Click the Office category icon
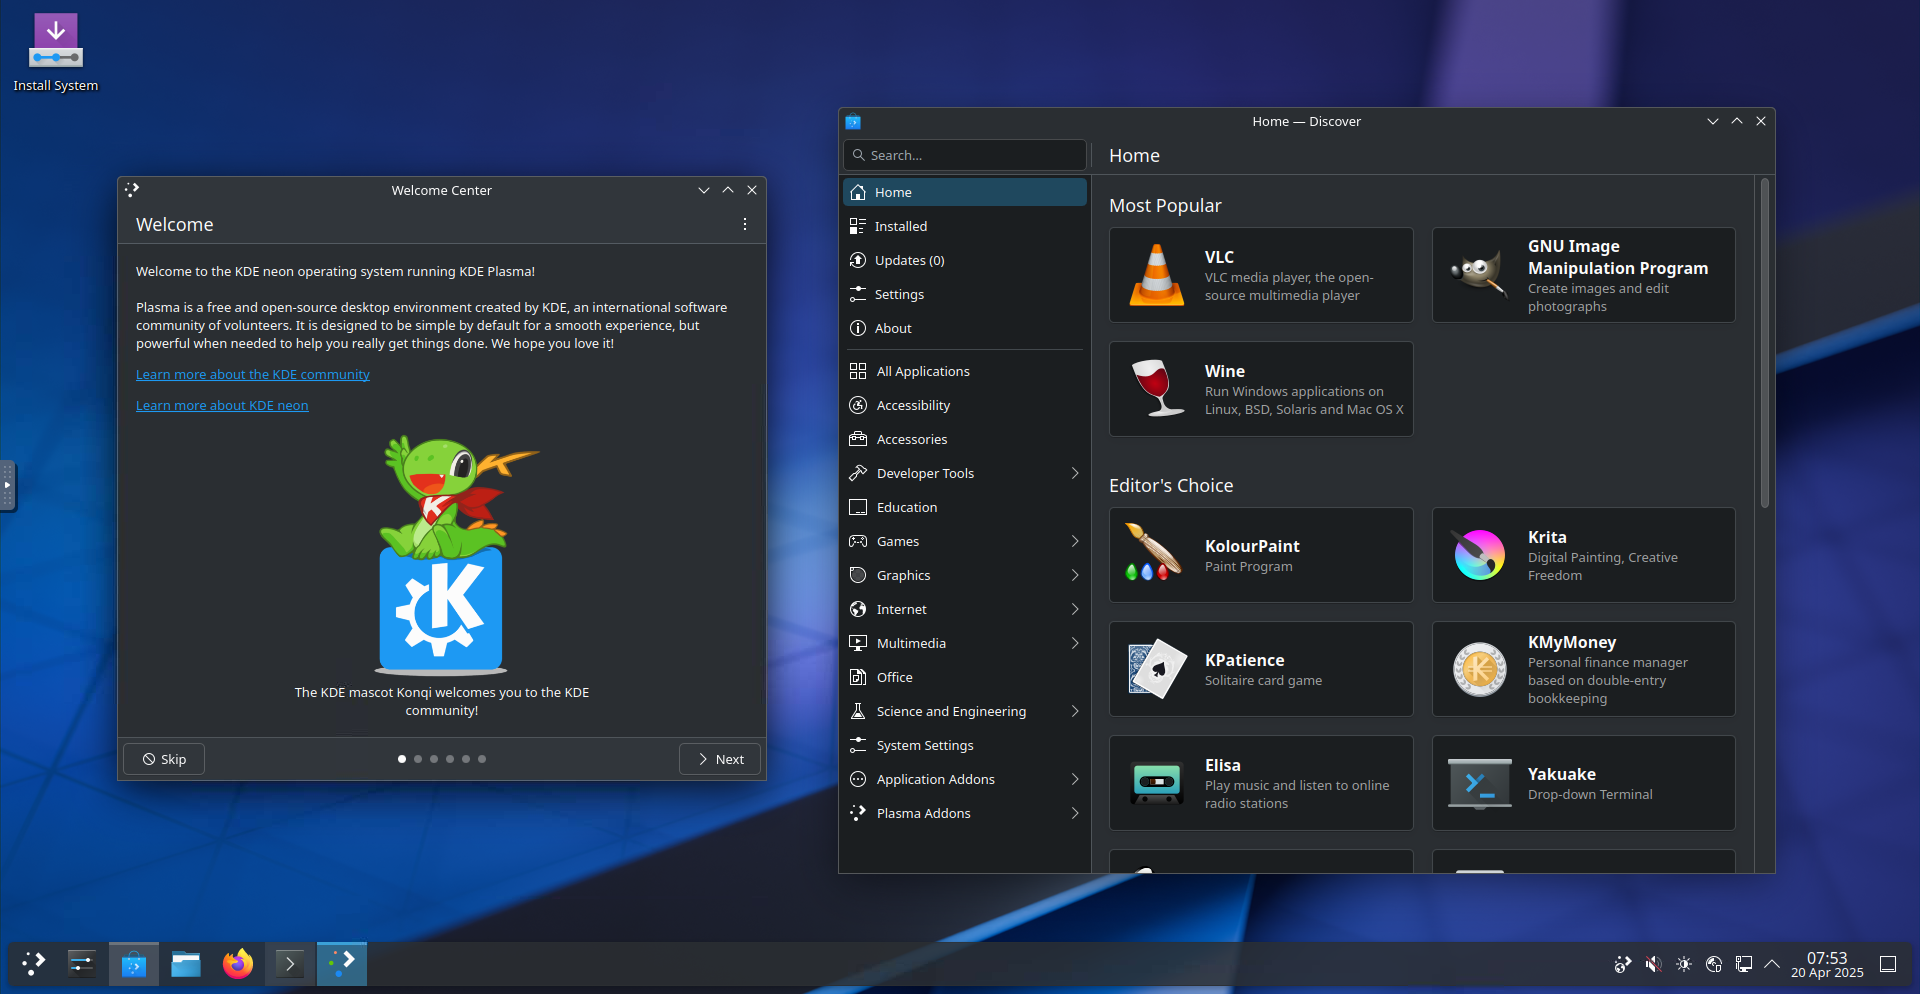The image size is (1920, 994). point(858,677)
